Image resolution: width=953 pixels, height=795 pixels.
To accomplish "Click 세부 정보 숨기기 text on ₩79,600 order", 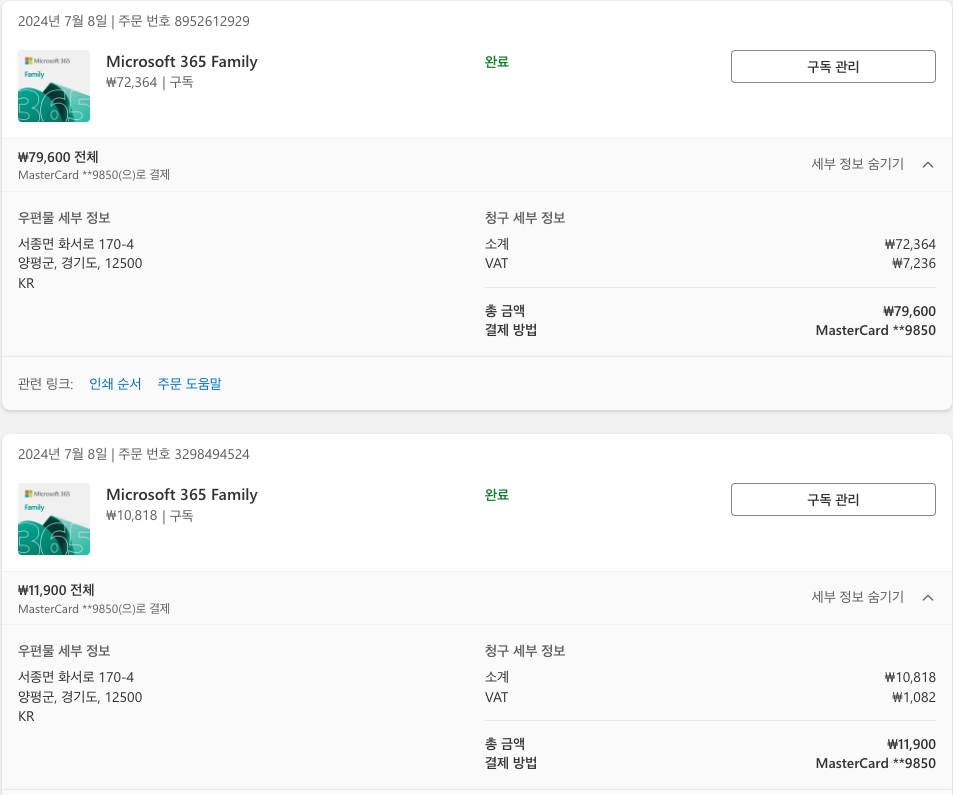I will 857,165.
